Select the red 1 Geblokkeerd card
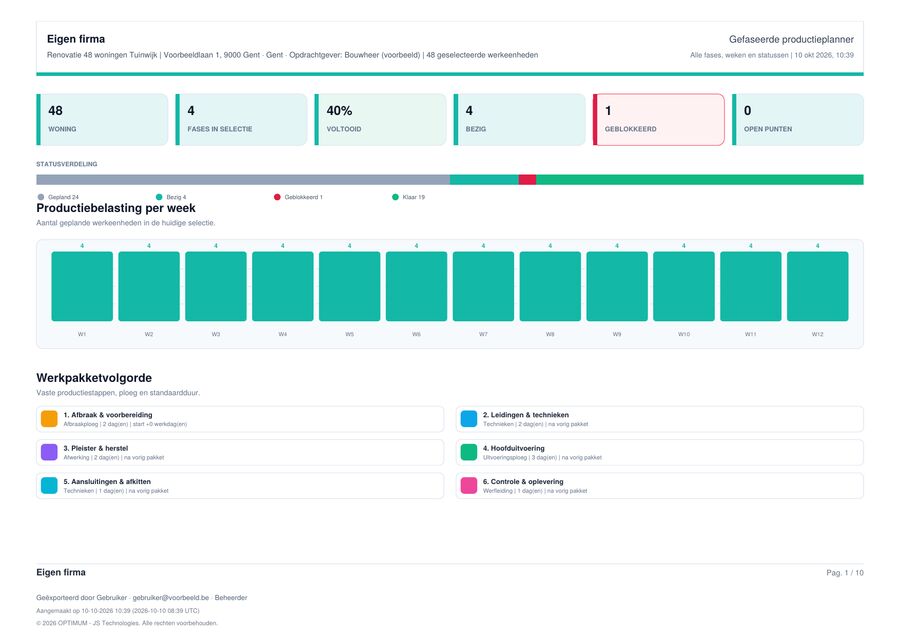 pos(659,119)
